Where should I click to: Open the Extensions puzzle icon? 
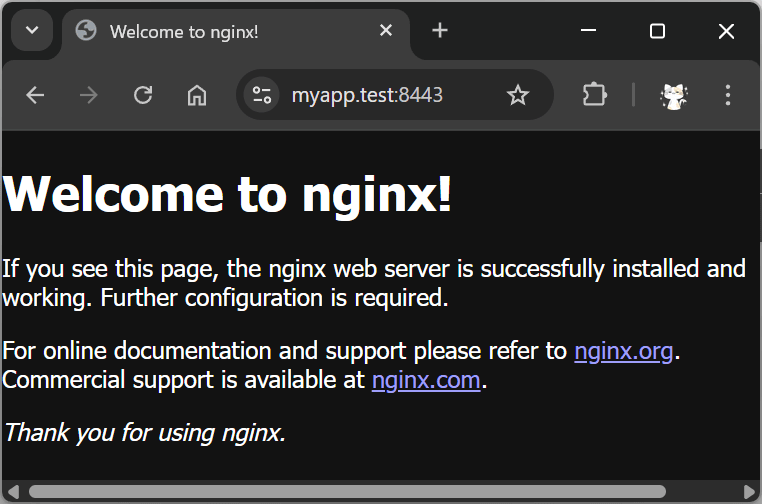click(594, 95)
